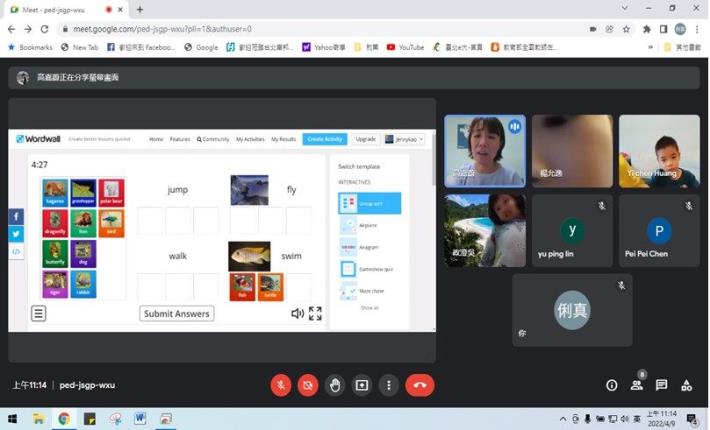Open more options three-dot menu
This screenshot has width=710, height=430.
[389, 385]
